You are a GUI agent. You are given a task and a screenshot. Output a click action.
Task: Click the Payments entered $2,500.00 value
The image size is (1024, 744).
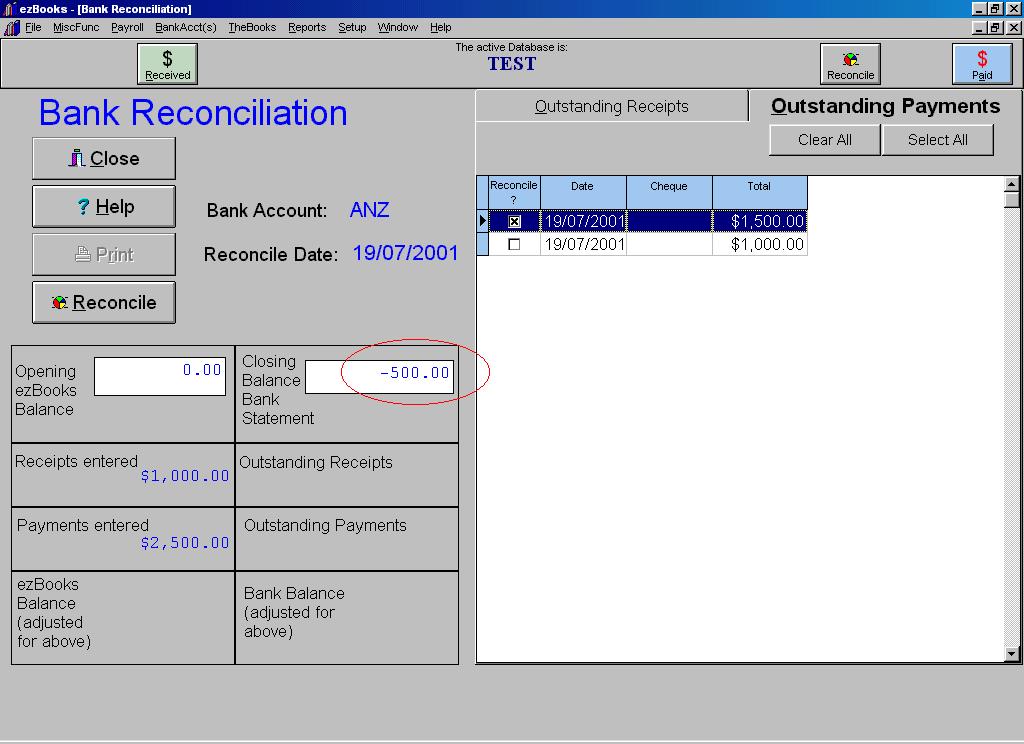(185, 543)
